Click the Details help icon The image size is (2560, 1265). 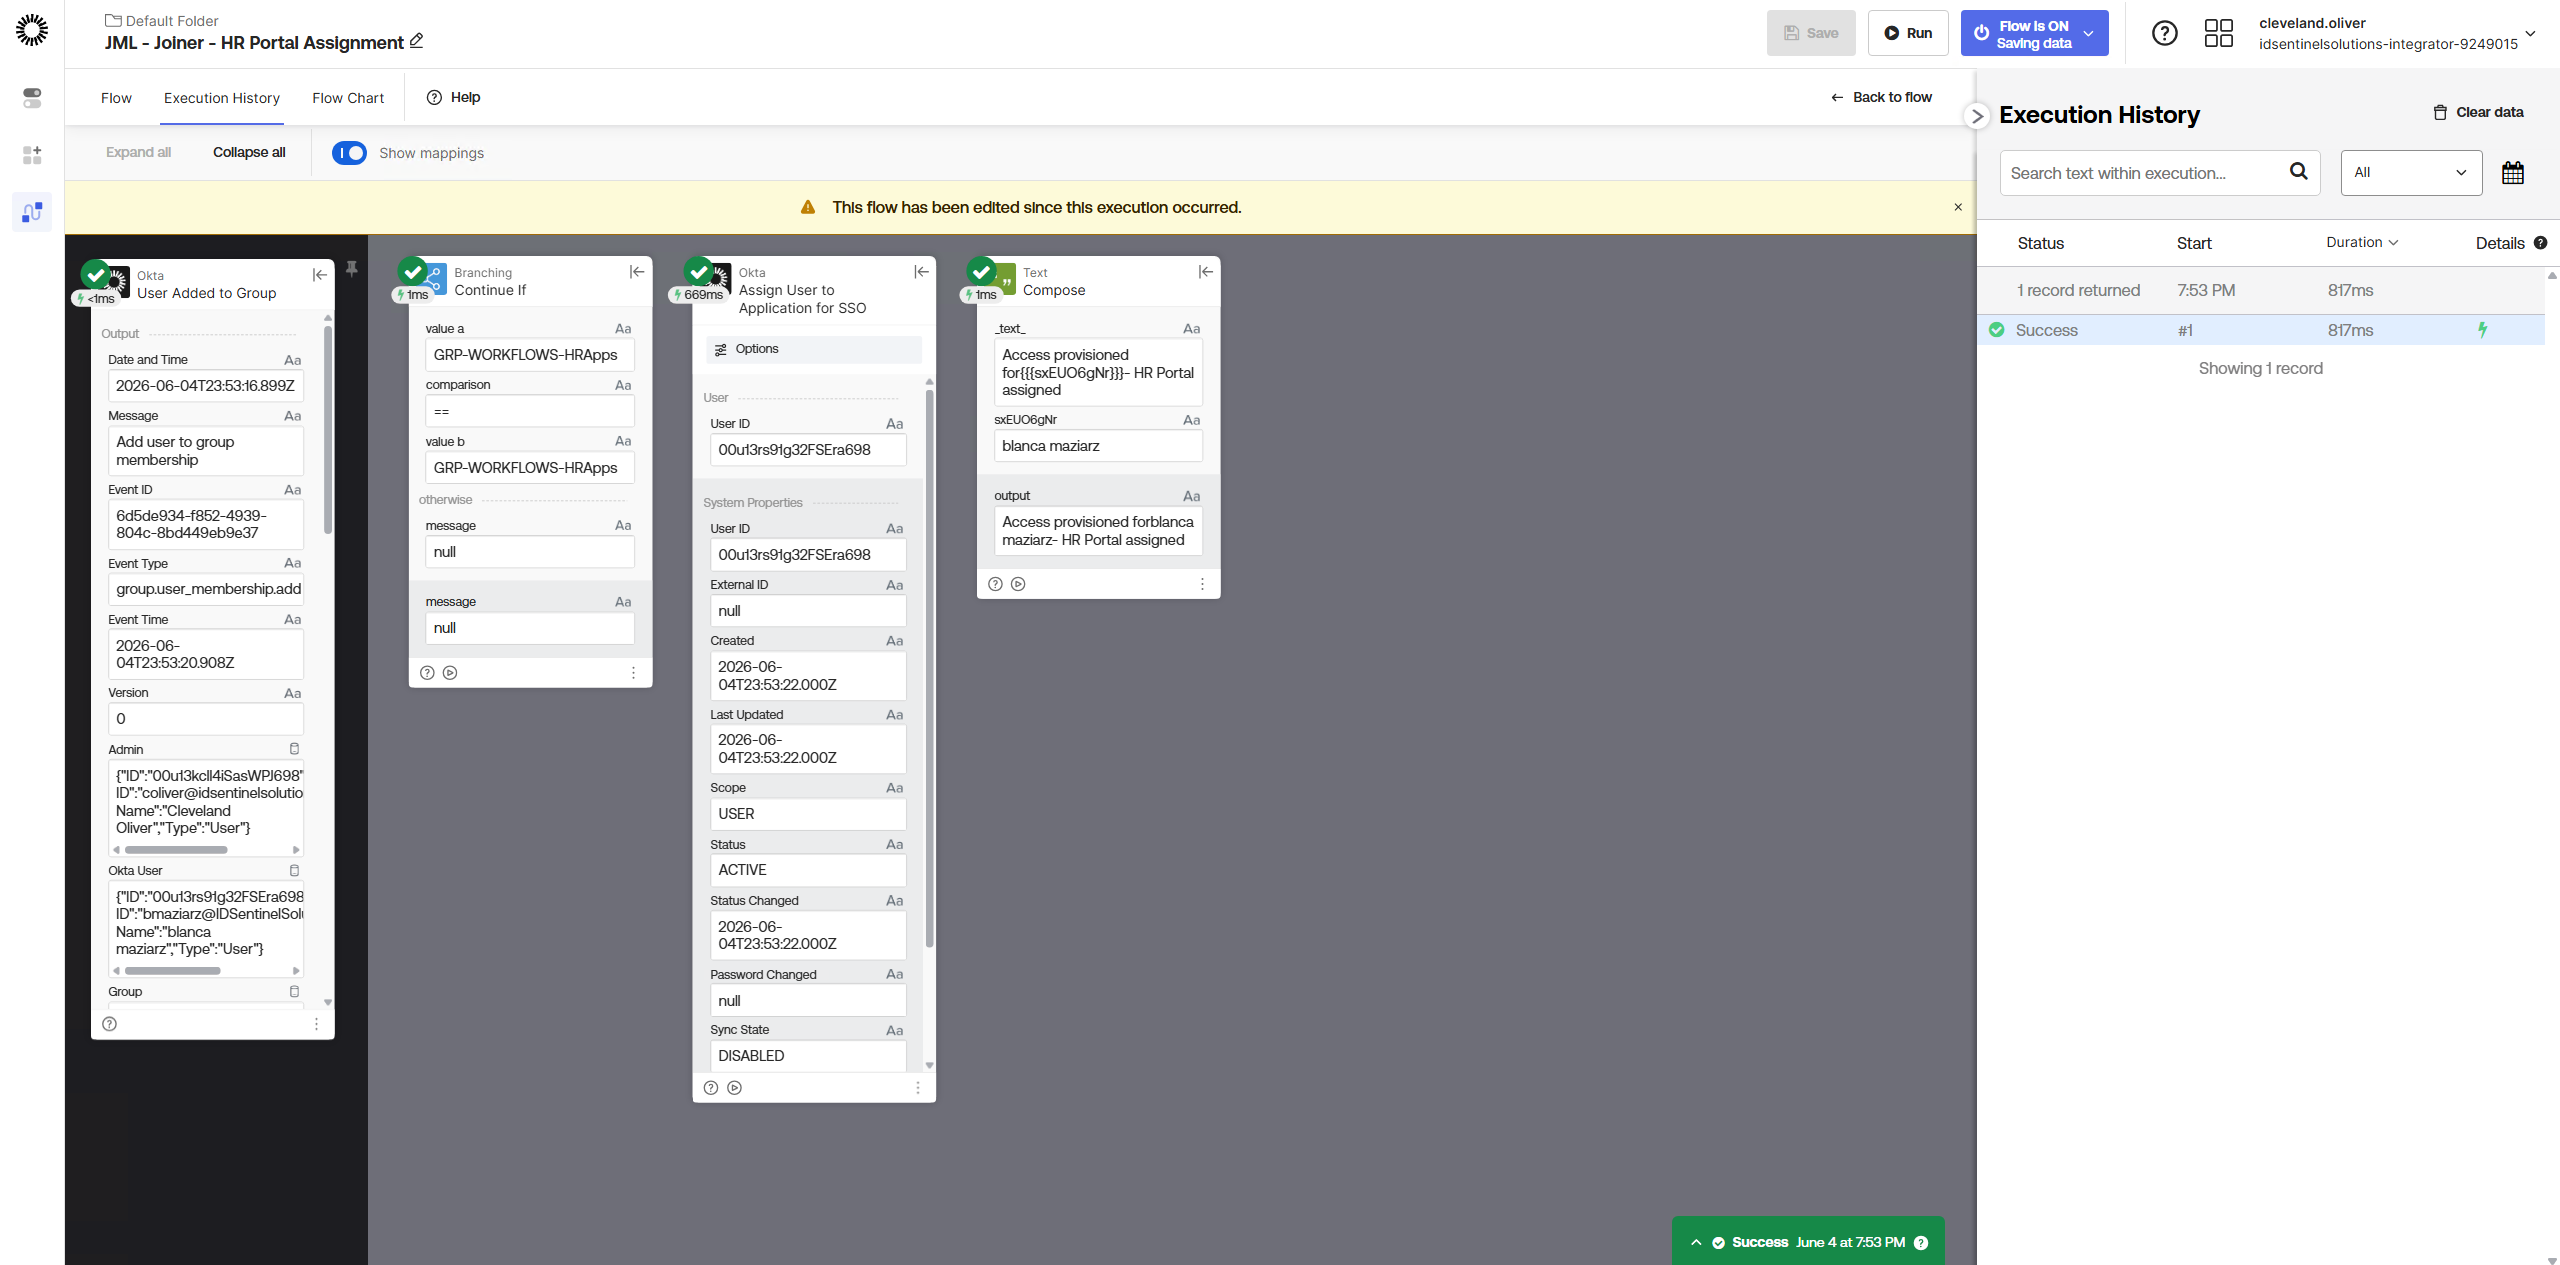tap(2541, 243)
